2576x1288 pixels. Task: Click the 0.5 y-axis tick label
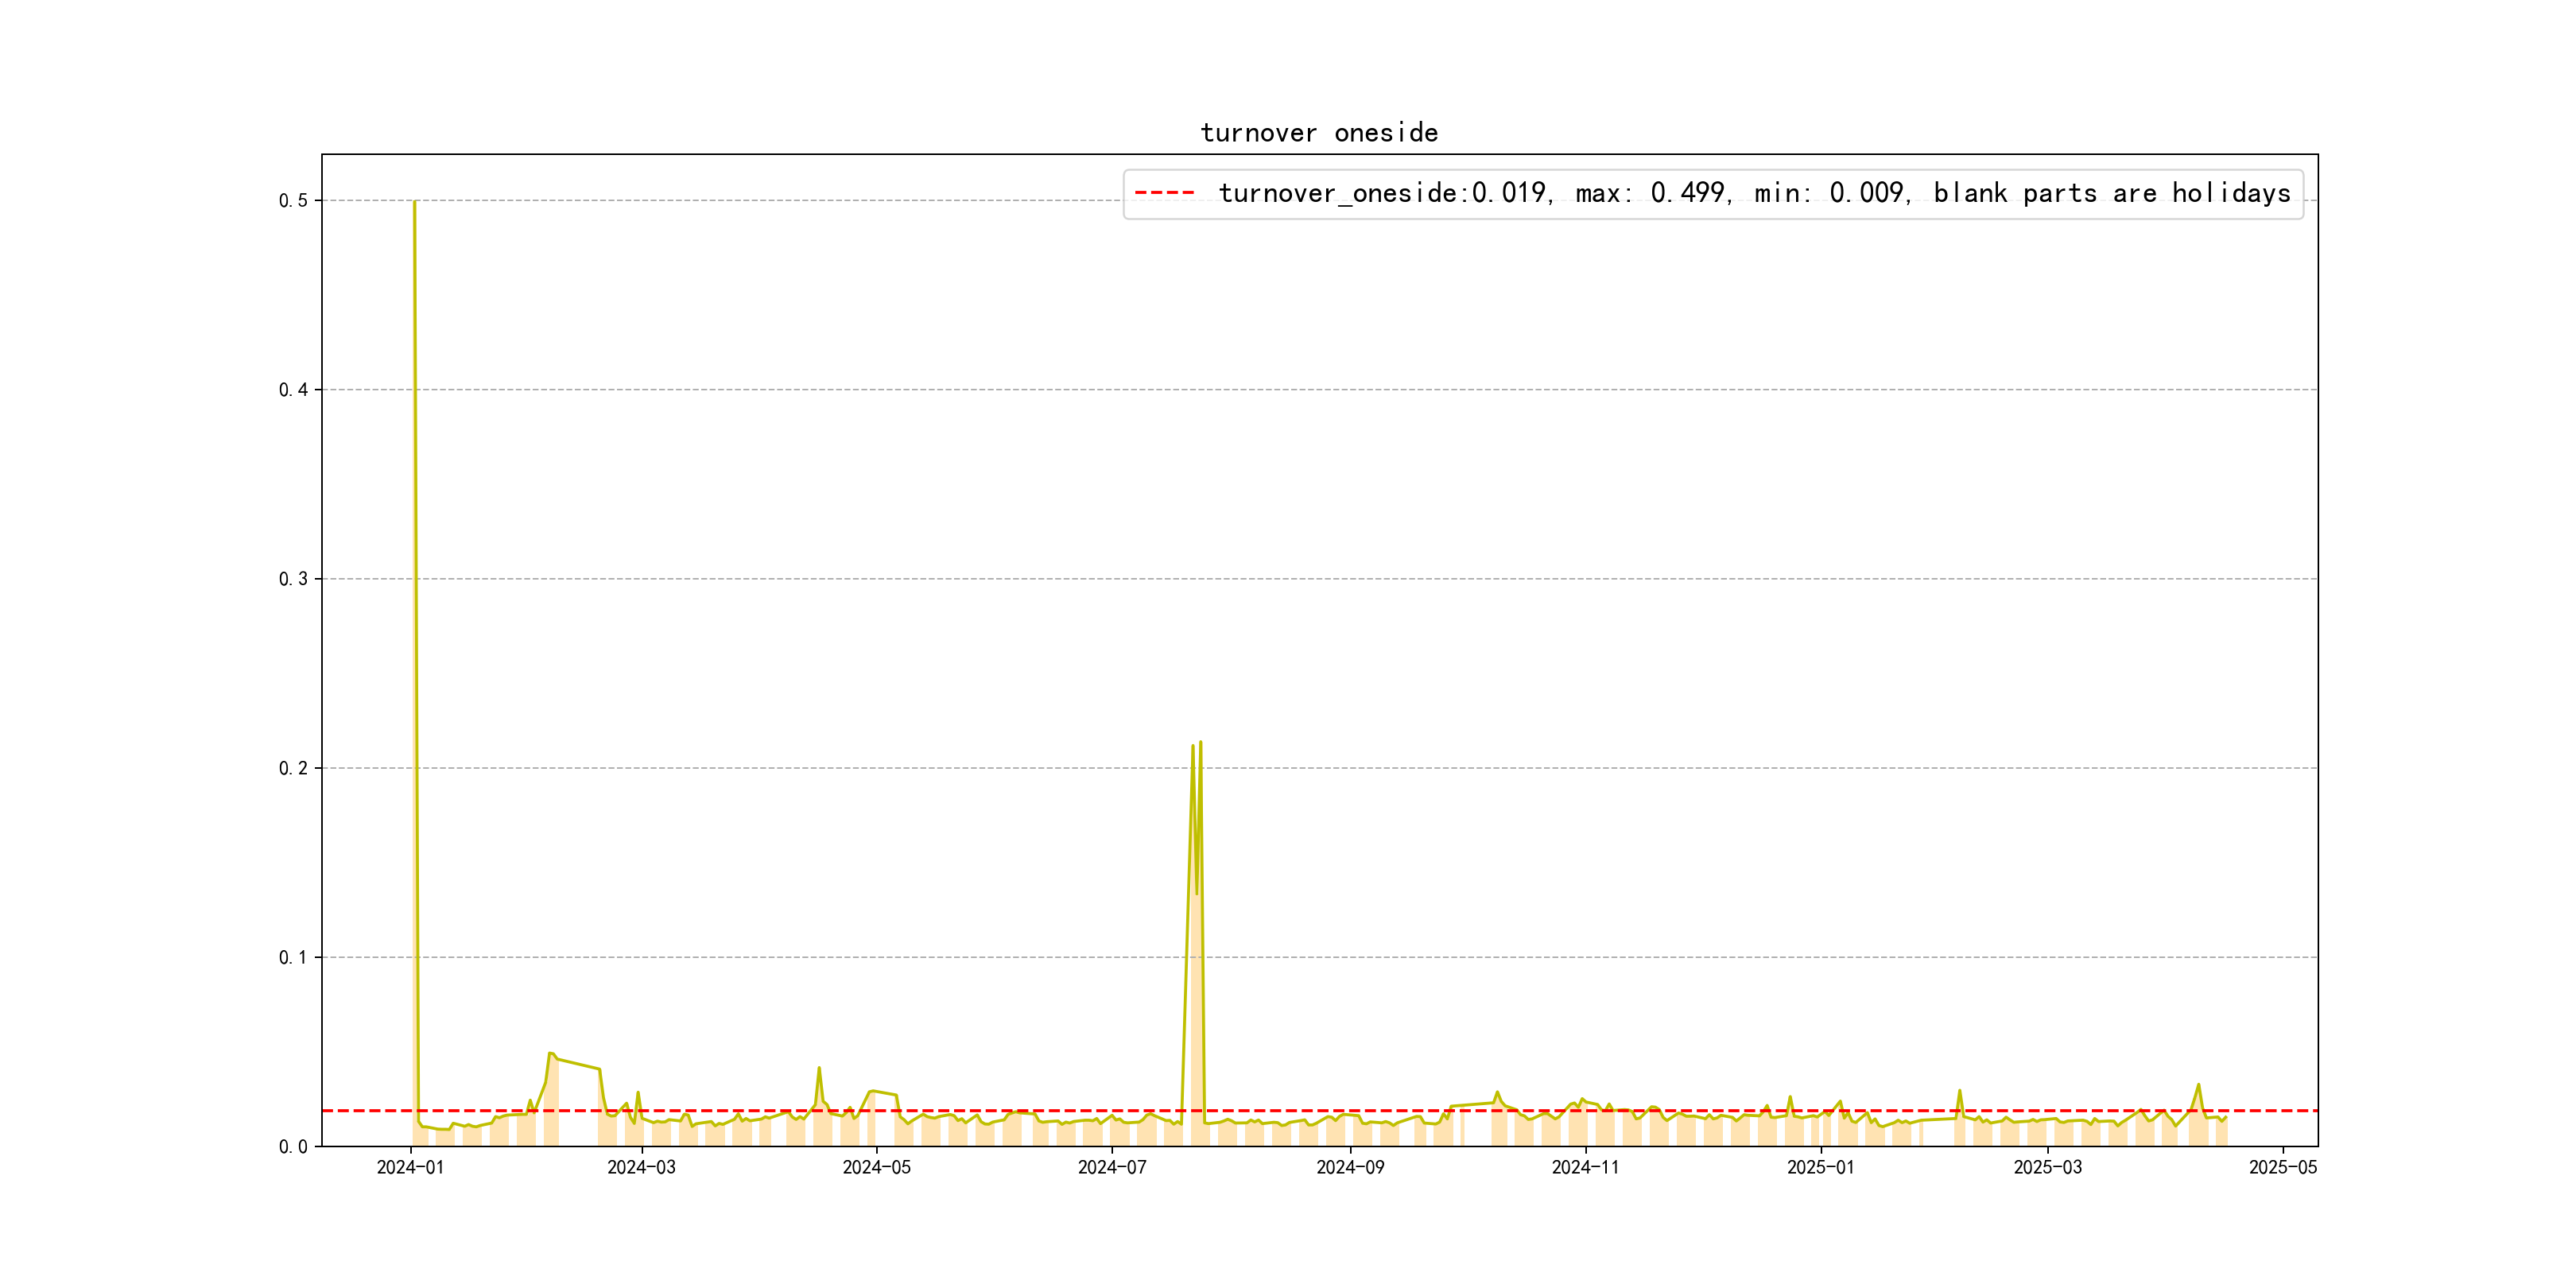[x=293, y=201]
